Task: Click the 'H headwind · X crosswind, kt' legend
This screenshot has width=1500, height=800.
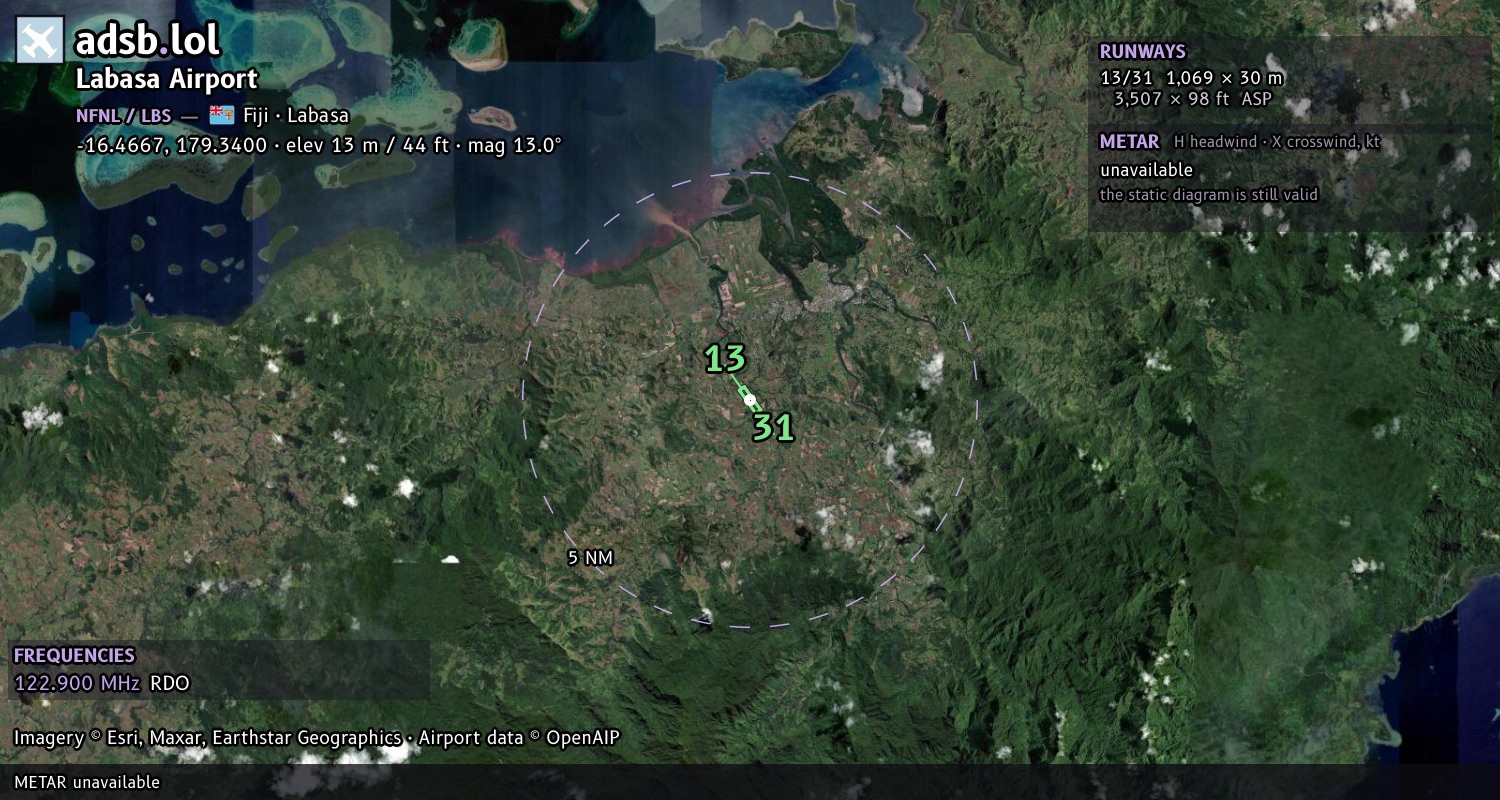Action: (x=1277, y=142)
